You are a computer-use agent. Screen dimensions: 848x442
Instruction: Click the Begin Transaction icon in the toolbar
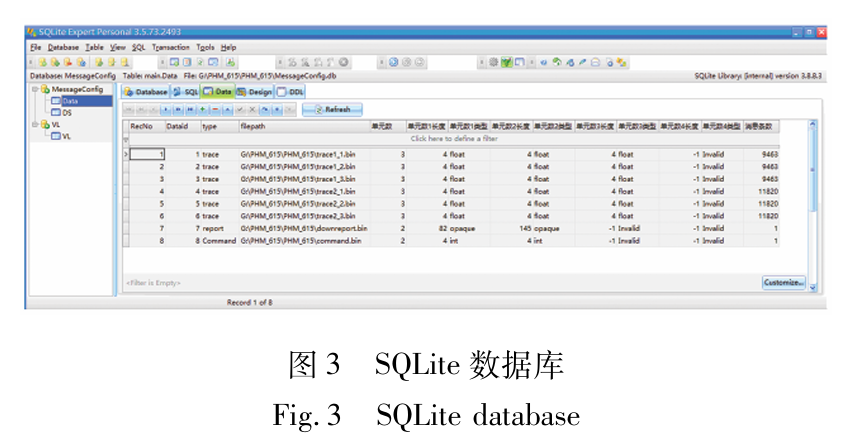coord(393,62)
